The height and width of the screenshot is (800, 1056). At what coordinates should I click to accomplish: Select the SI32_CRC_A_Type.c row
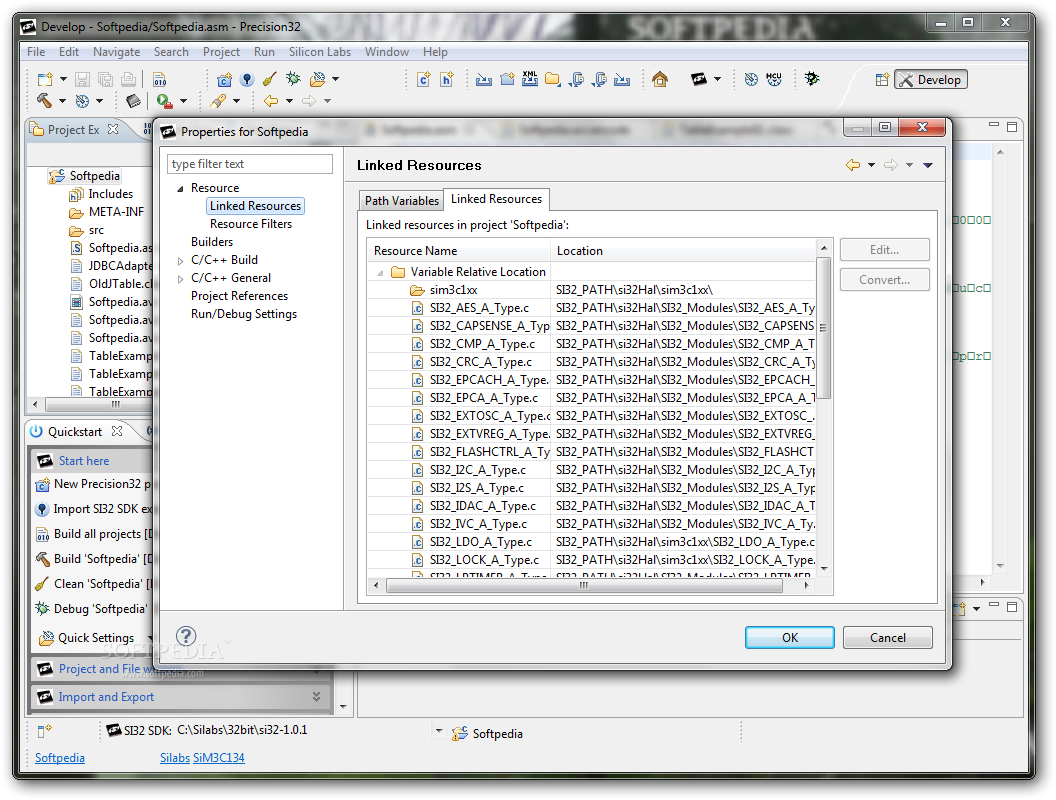tap(591, 362)
